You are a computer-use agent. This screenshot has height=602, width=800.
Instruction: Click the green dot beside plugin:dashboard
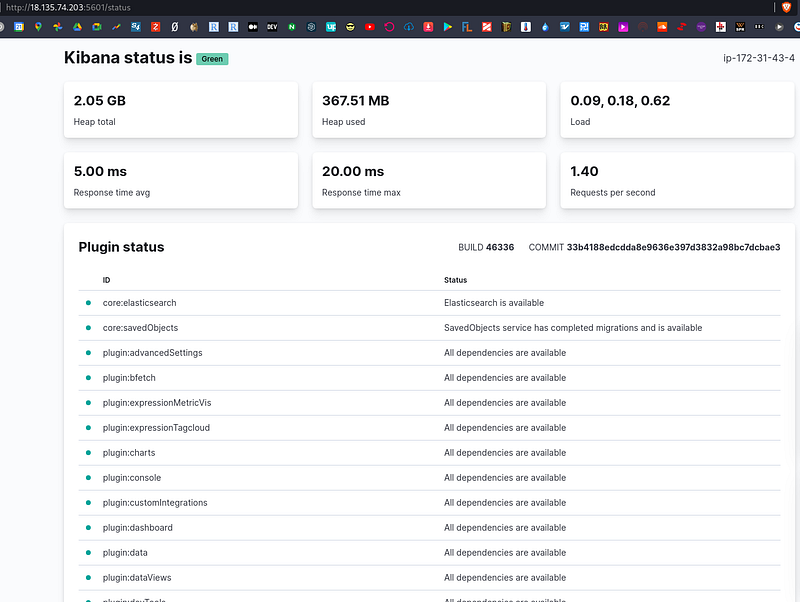tap(88, 528)
